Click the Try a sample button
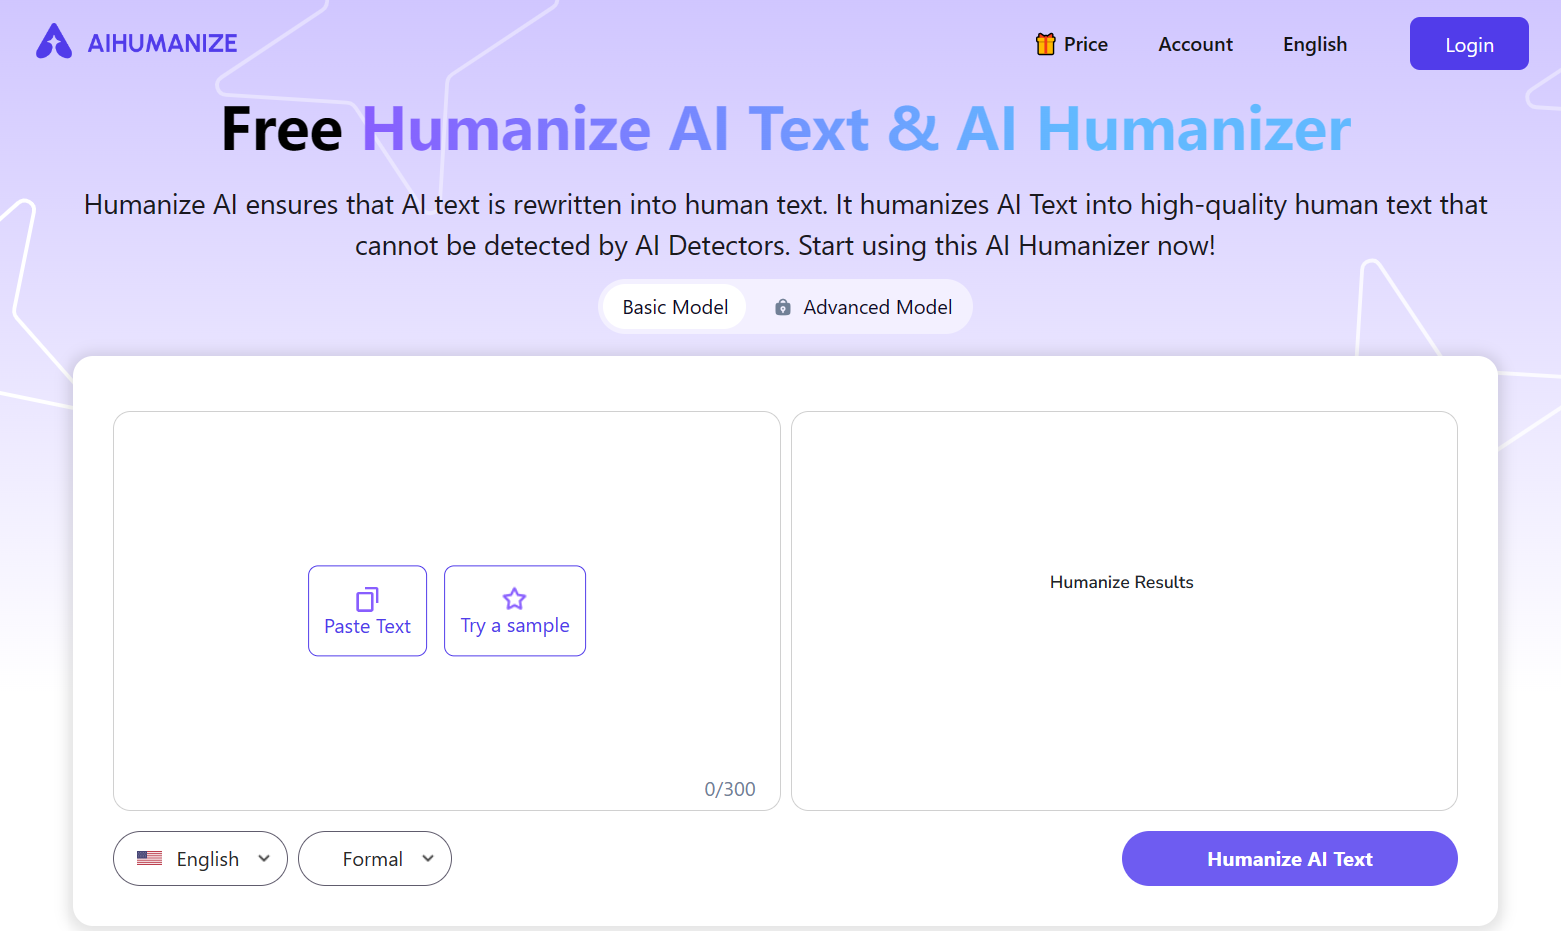Image resolution: width=1561 pixels, height=931 pixels. coord(514,611)
